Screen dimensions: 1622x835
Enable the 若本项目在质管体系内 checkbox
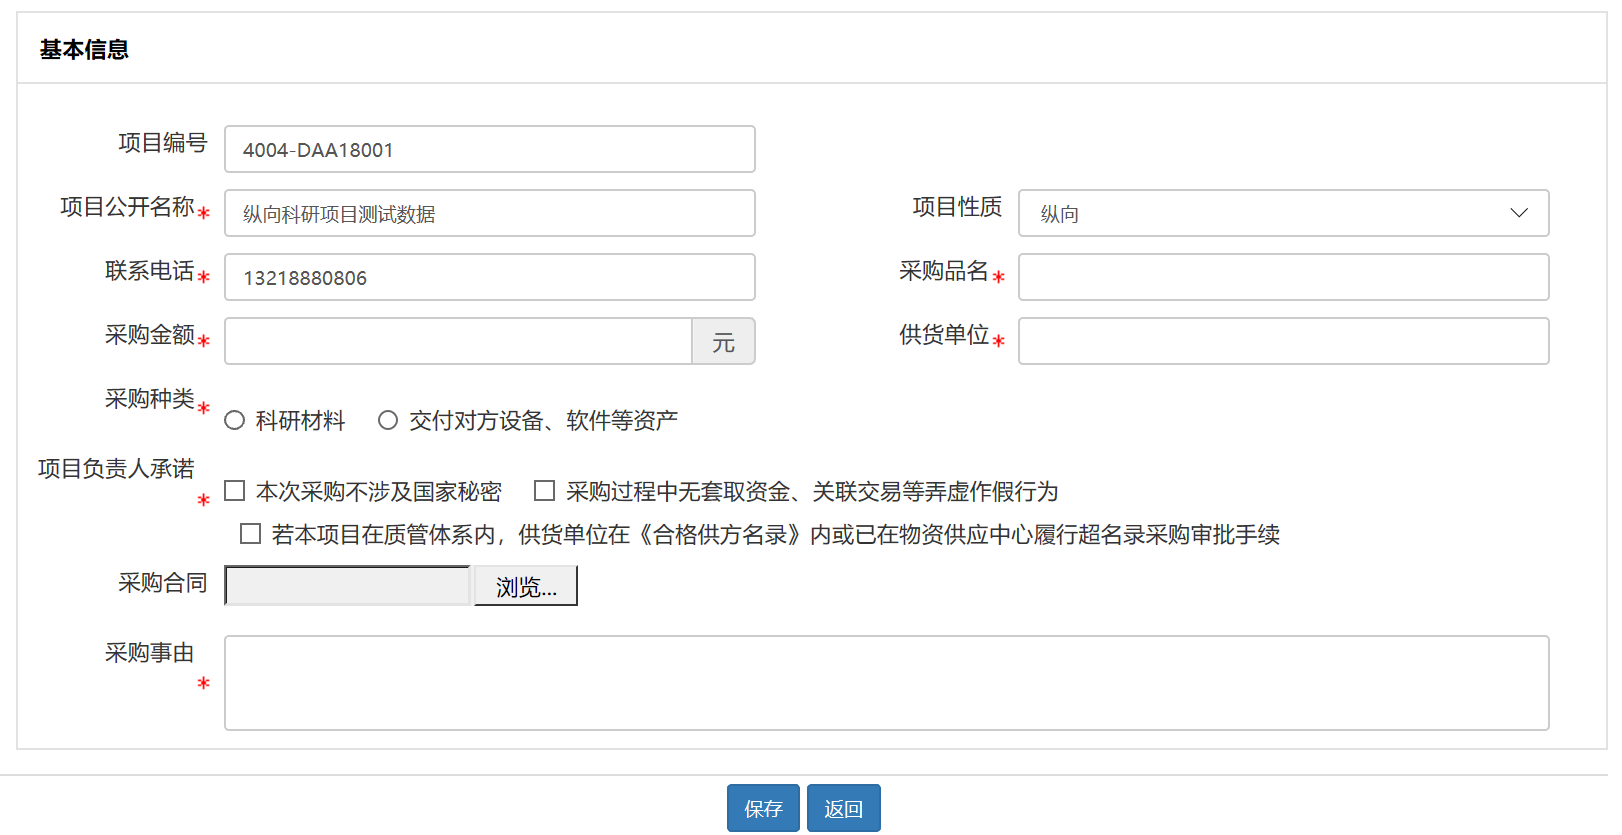pyautogui.click(x=251, y=534)
